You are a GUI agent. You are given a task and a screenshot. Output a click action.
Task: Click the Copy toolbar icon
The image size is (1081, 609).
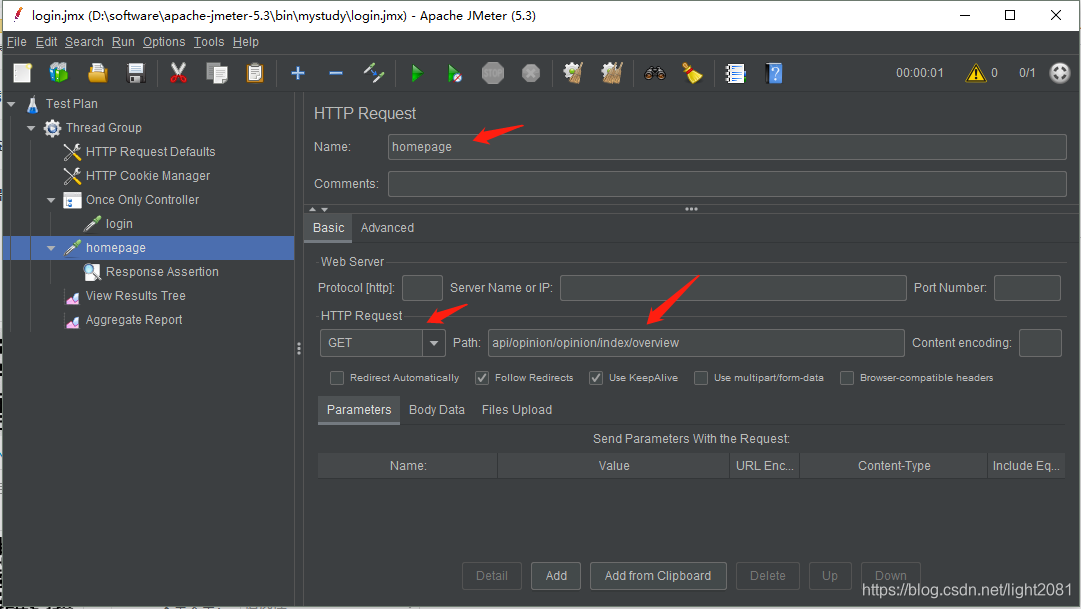tap(216, 73)
